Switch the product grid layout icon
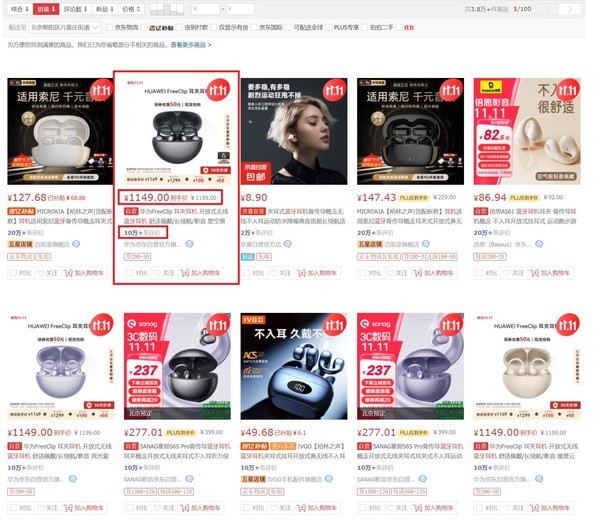 pyautogui.click(x=167, y=9)
